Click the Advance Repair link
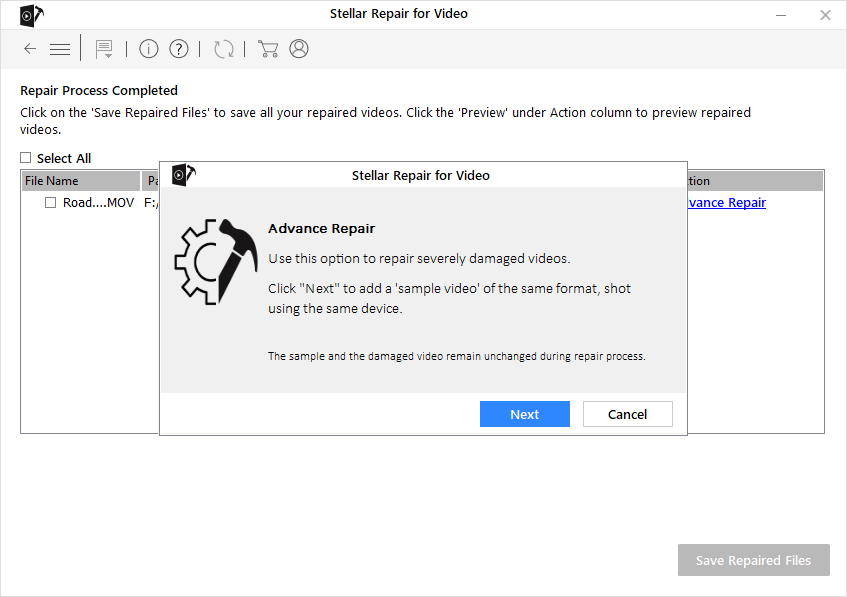The width and height of the screenshot is (847, 597). [x=726, y=203]
